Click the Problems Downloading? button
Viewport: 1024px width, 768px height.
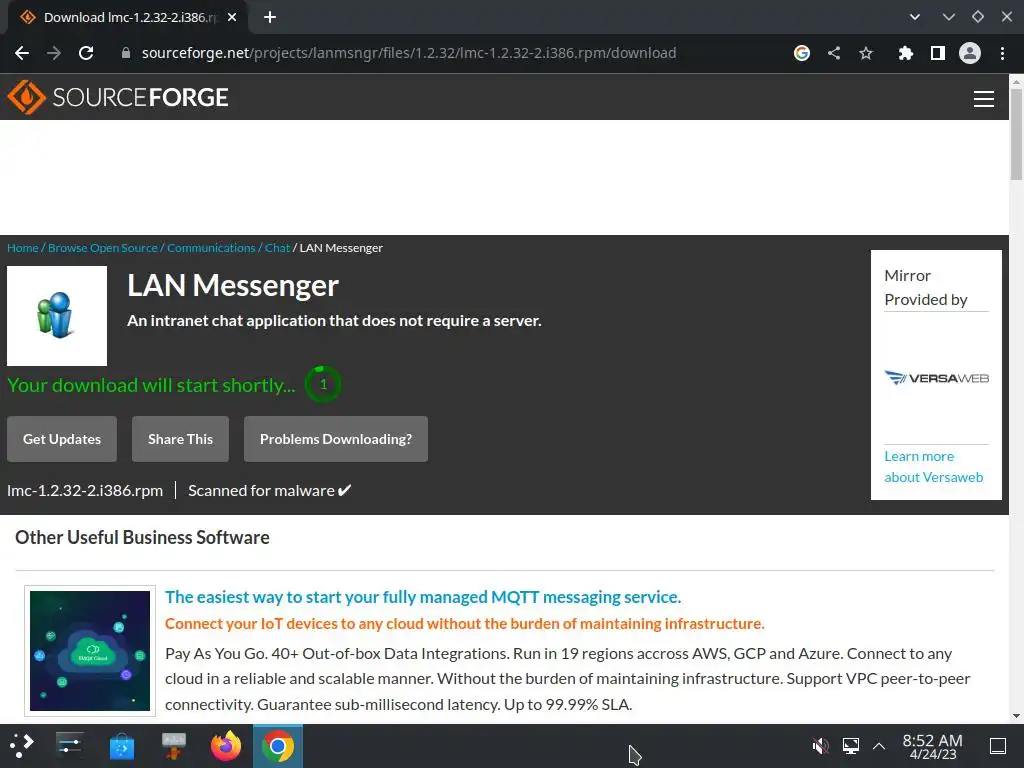[x=336, y=439]
